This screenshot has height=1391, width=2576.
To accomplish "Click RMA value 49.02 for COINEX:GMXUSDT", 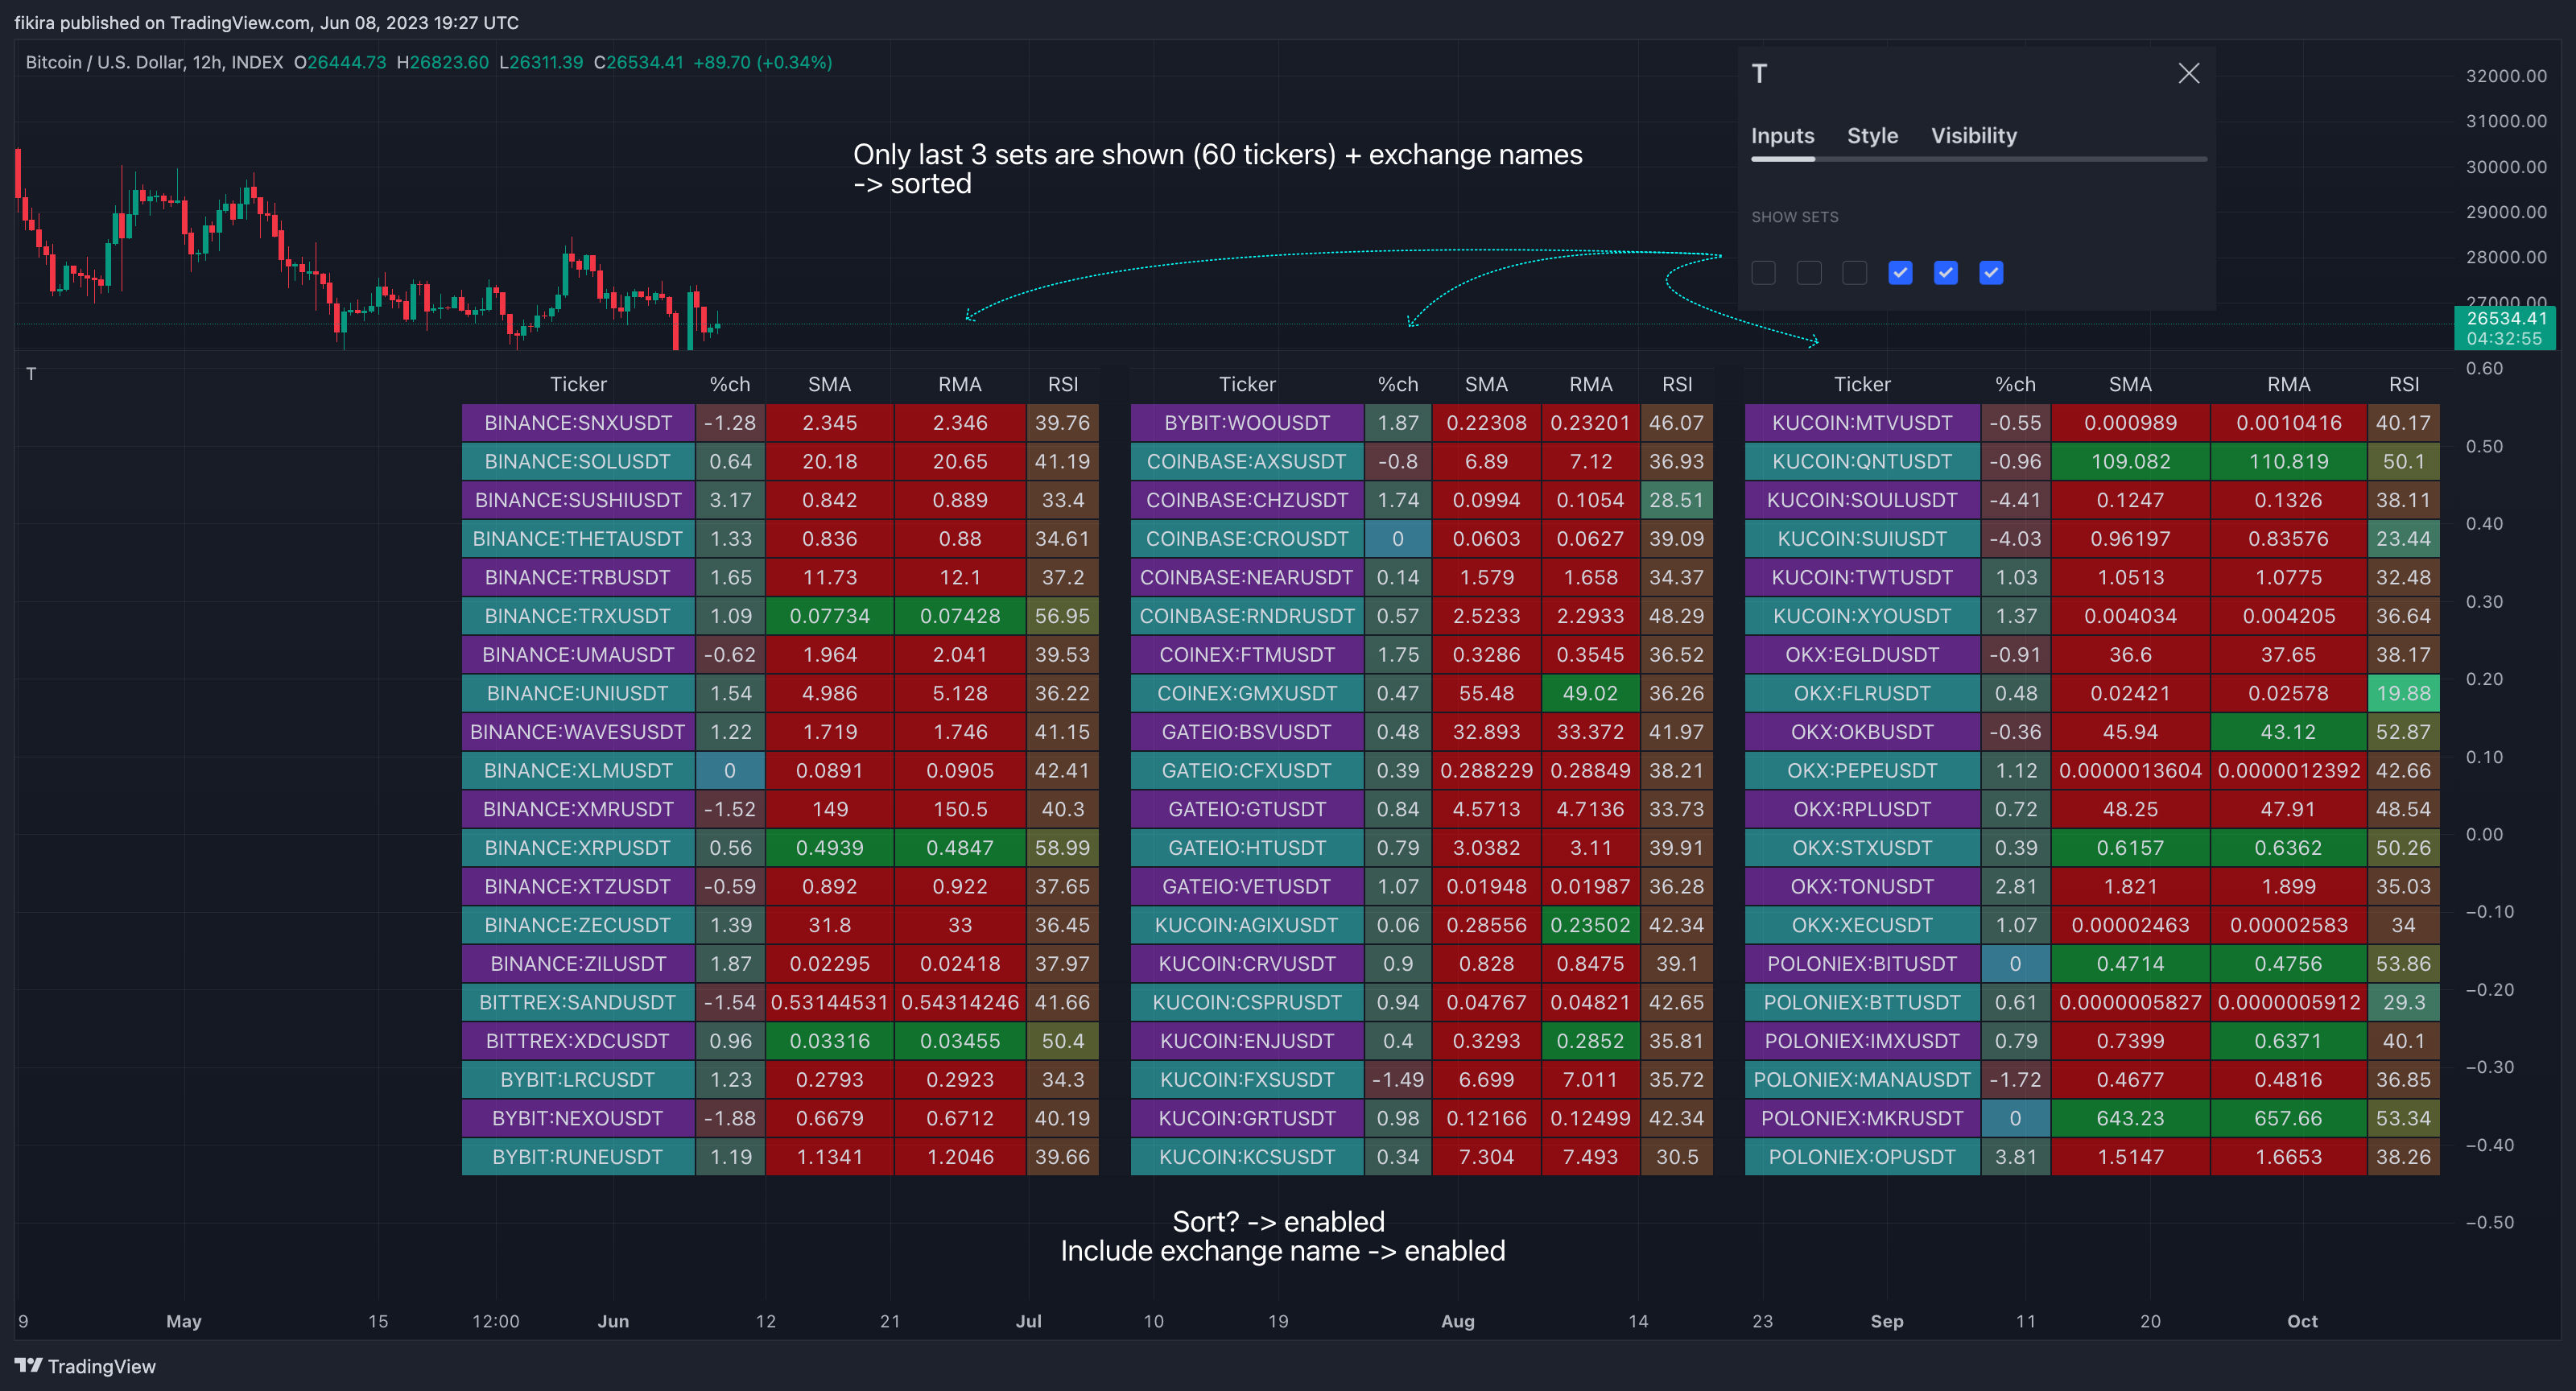I will [x=1590, y=693].
